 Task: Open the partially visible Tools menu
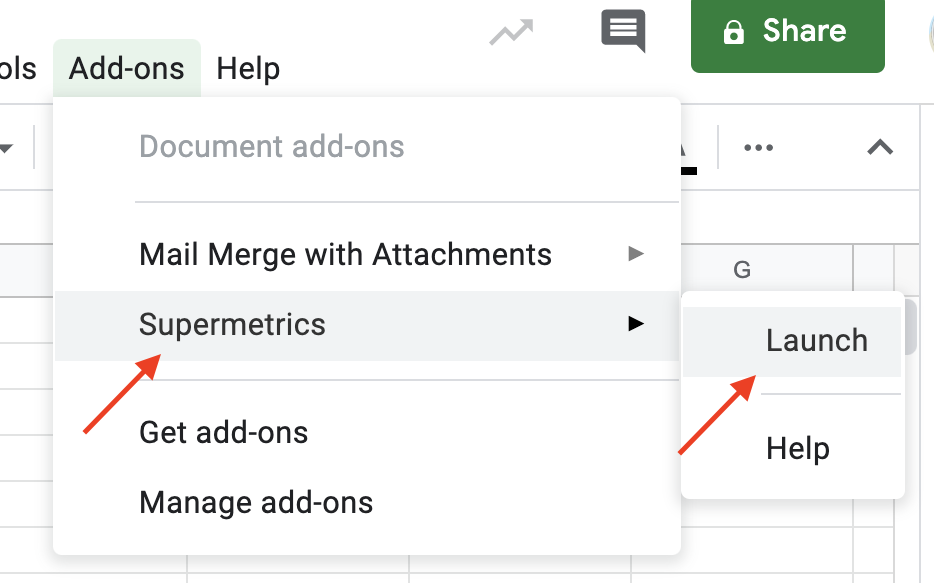point(18,68)
